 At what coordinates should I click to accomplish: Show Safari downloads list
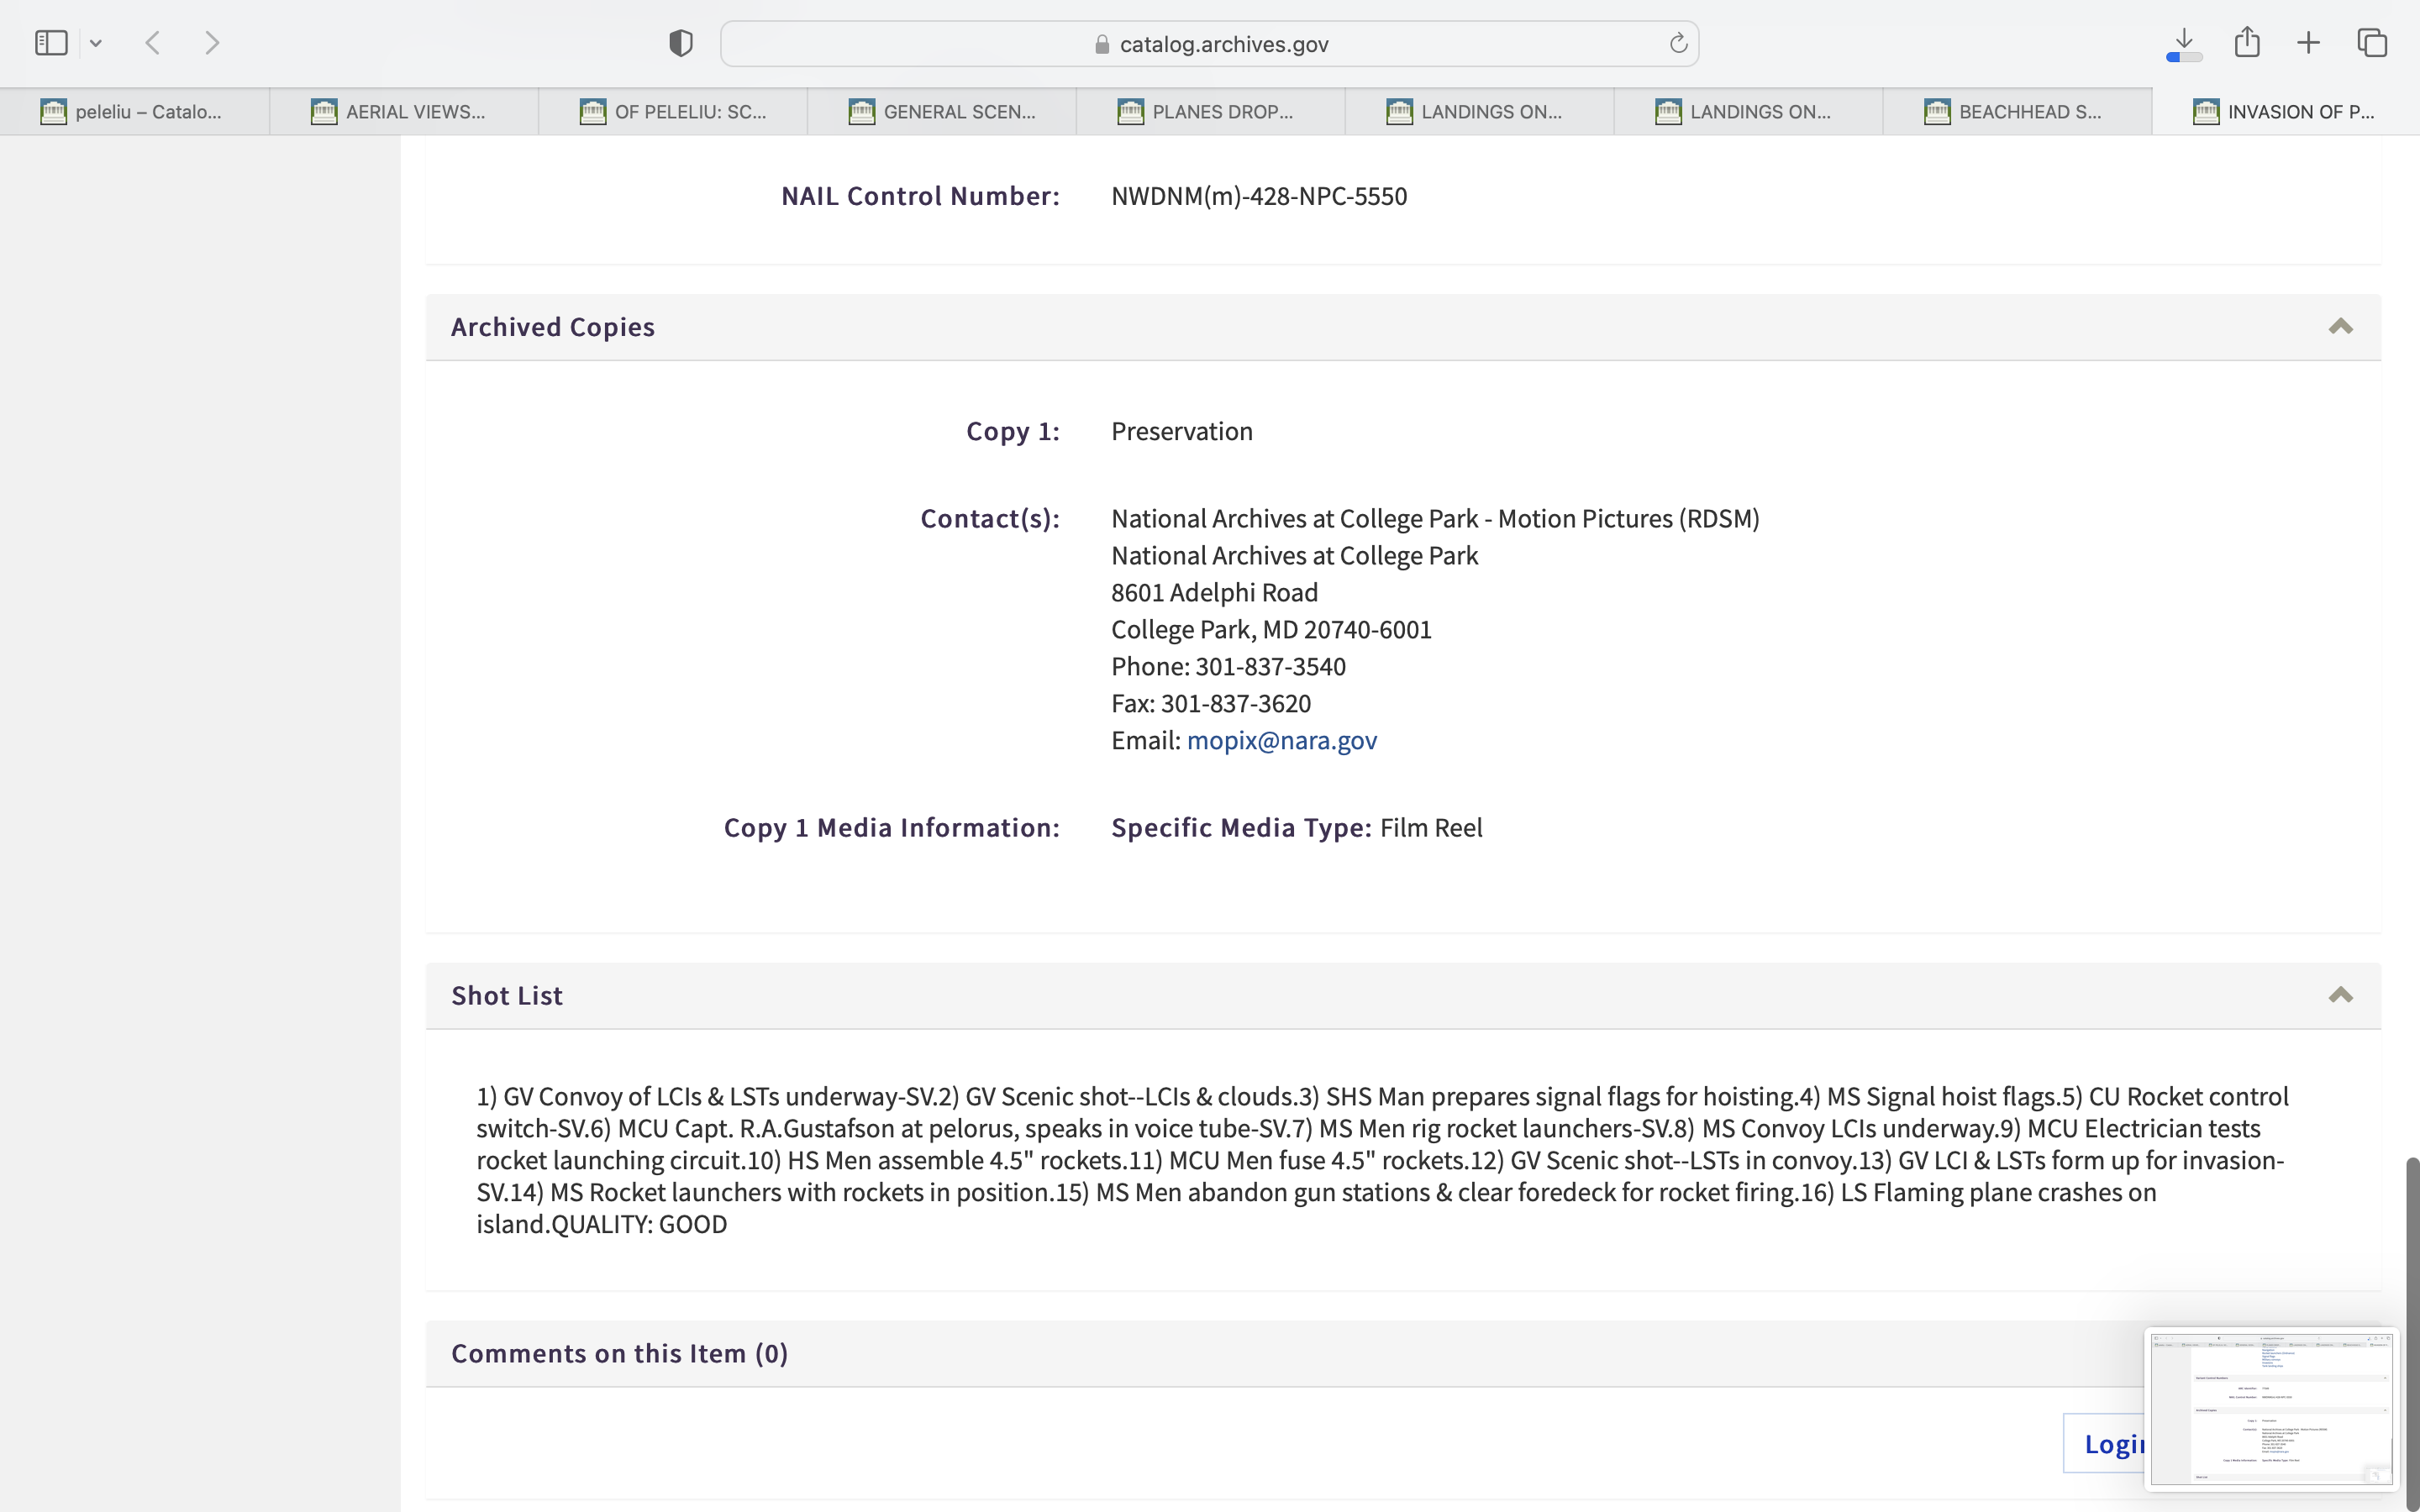[2184, 43]
